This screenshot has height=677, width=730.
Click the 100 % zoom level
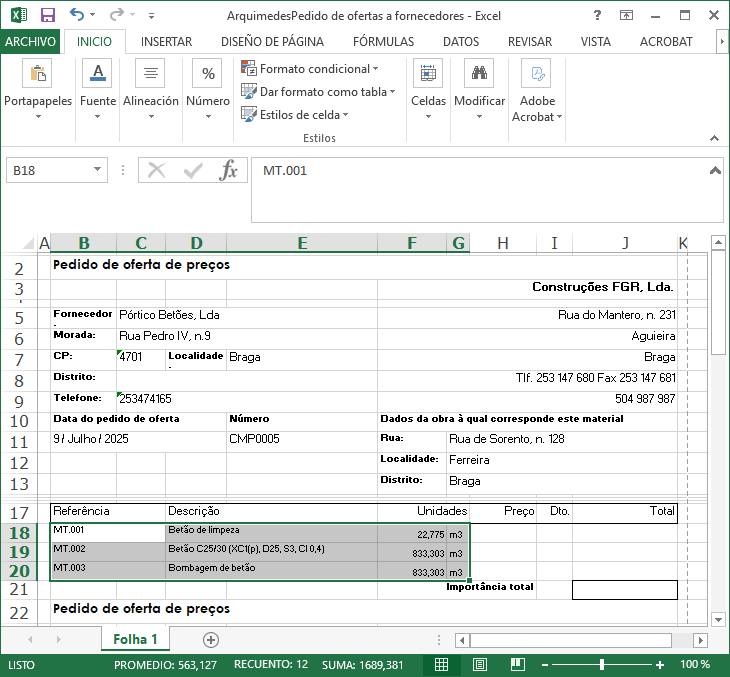[x=695, y=664]
